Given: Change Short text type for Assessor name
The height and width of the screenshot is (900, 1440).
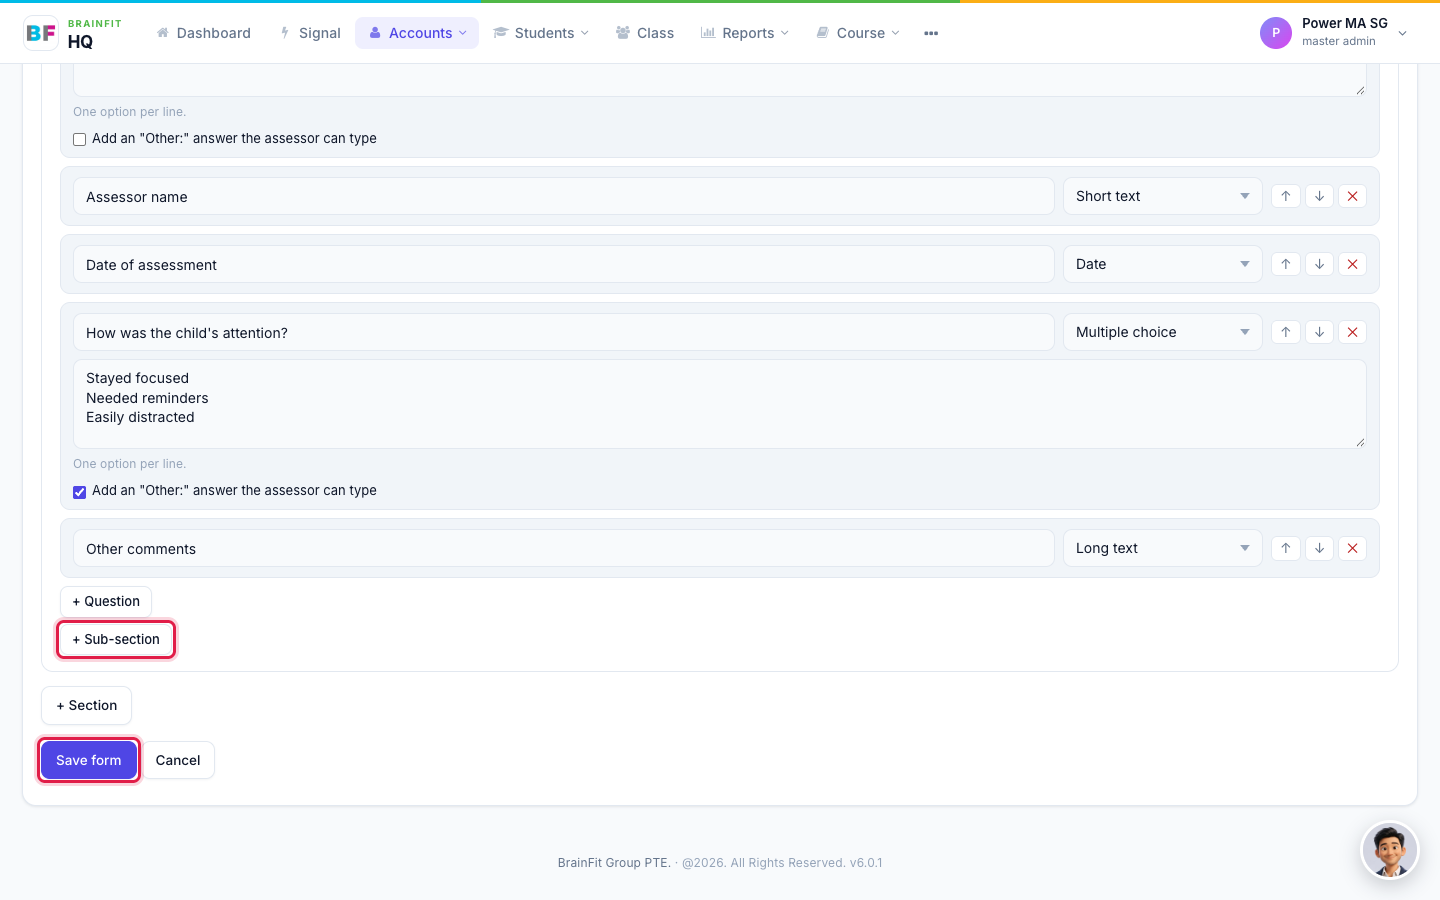Looking at the screenshot, I should coord(1162,196).
